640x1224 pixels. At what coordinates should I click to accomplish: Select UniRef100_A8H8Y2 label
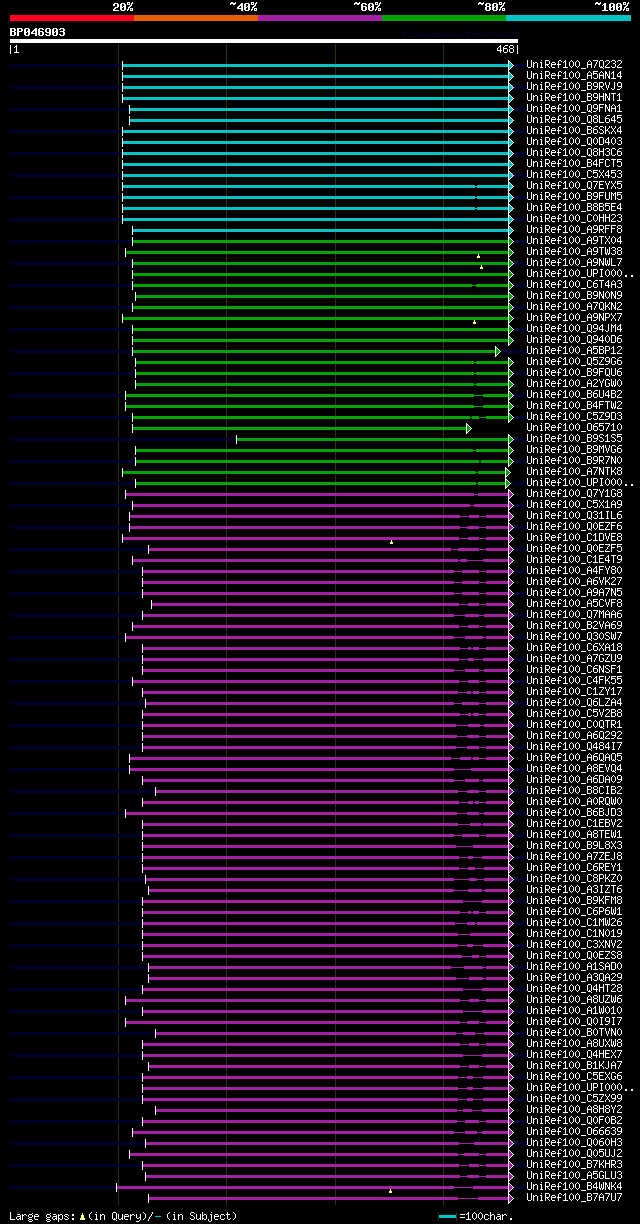tap(574, 1110)
